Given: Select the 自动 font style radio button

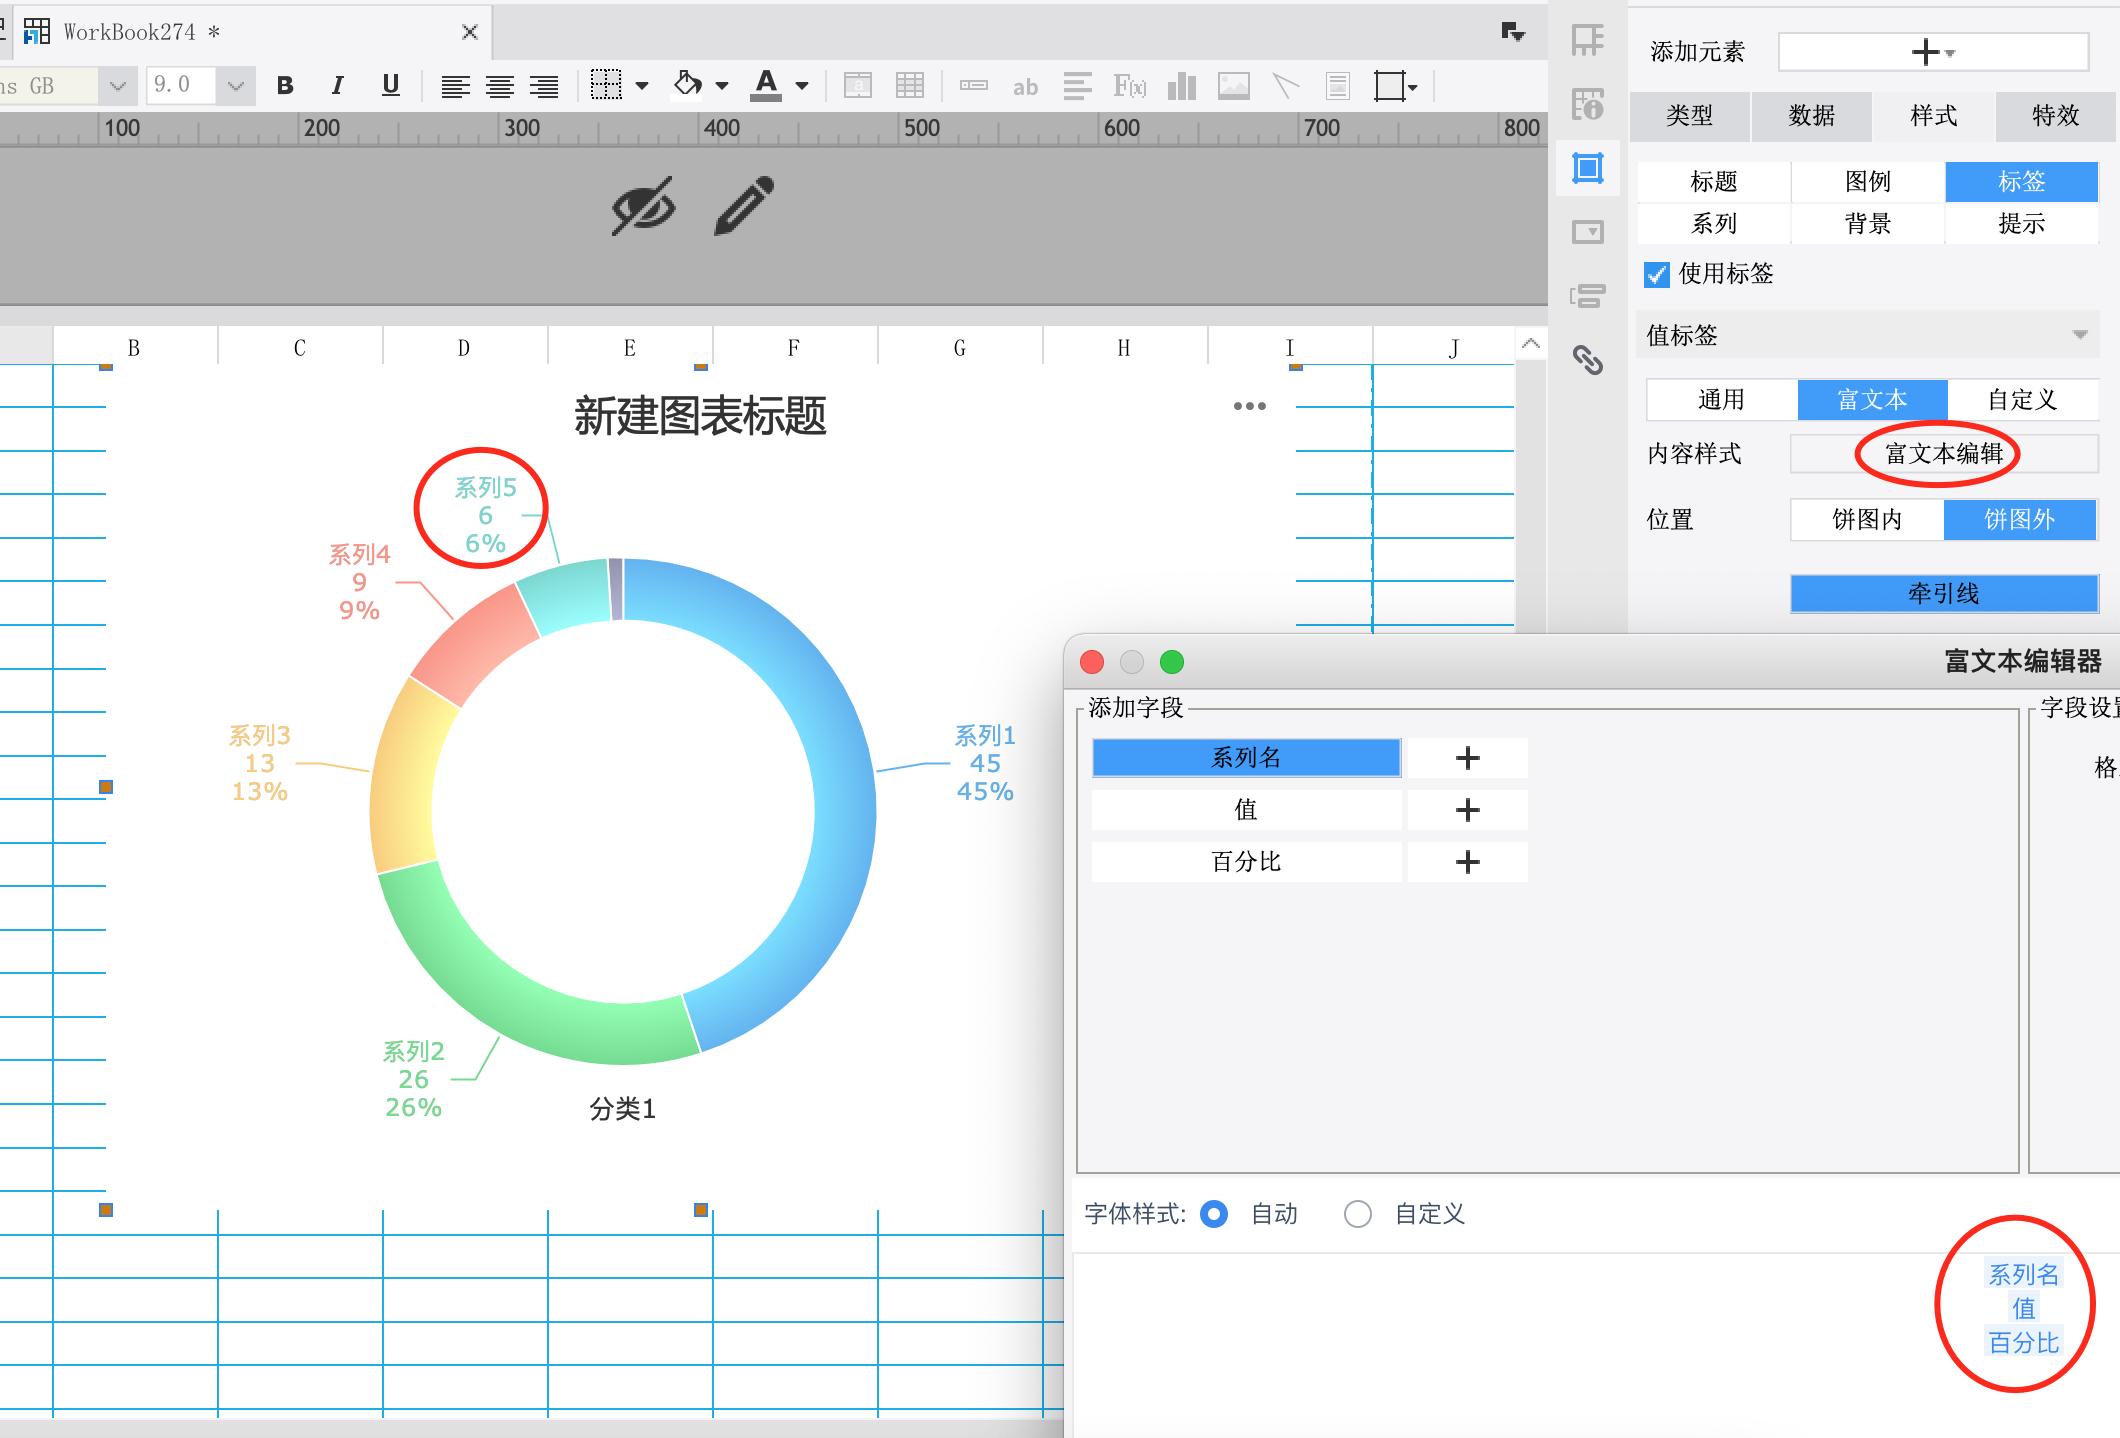Looking at the screenshot, I should tap(1214, 1214).
